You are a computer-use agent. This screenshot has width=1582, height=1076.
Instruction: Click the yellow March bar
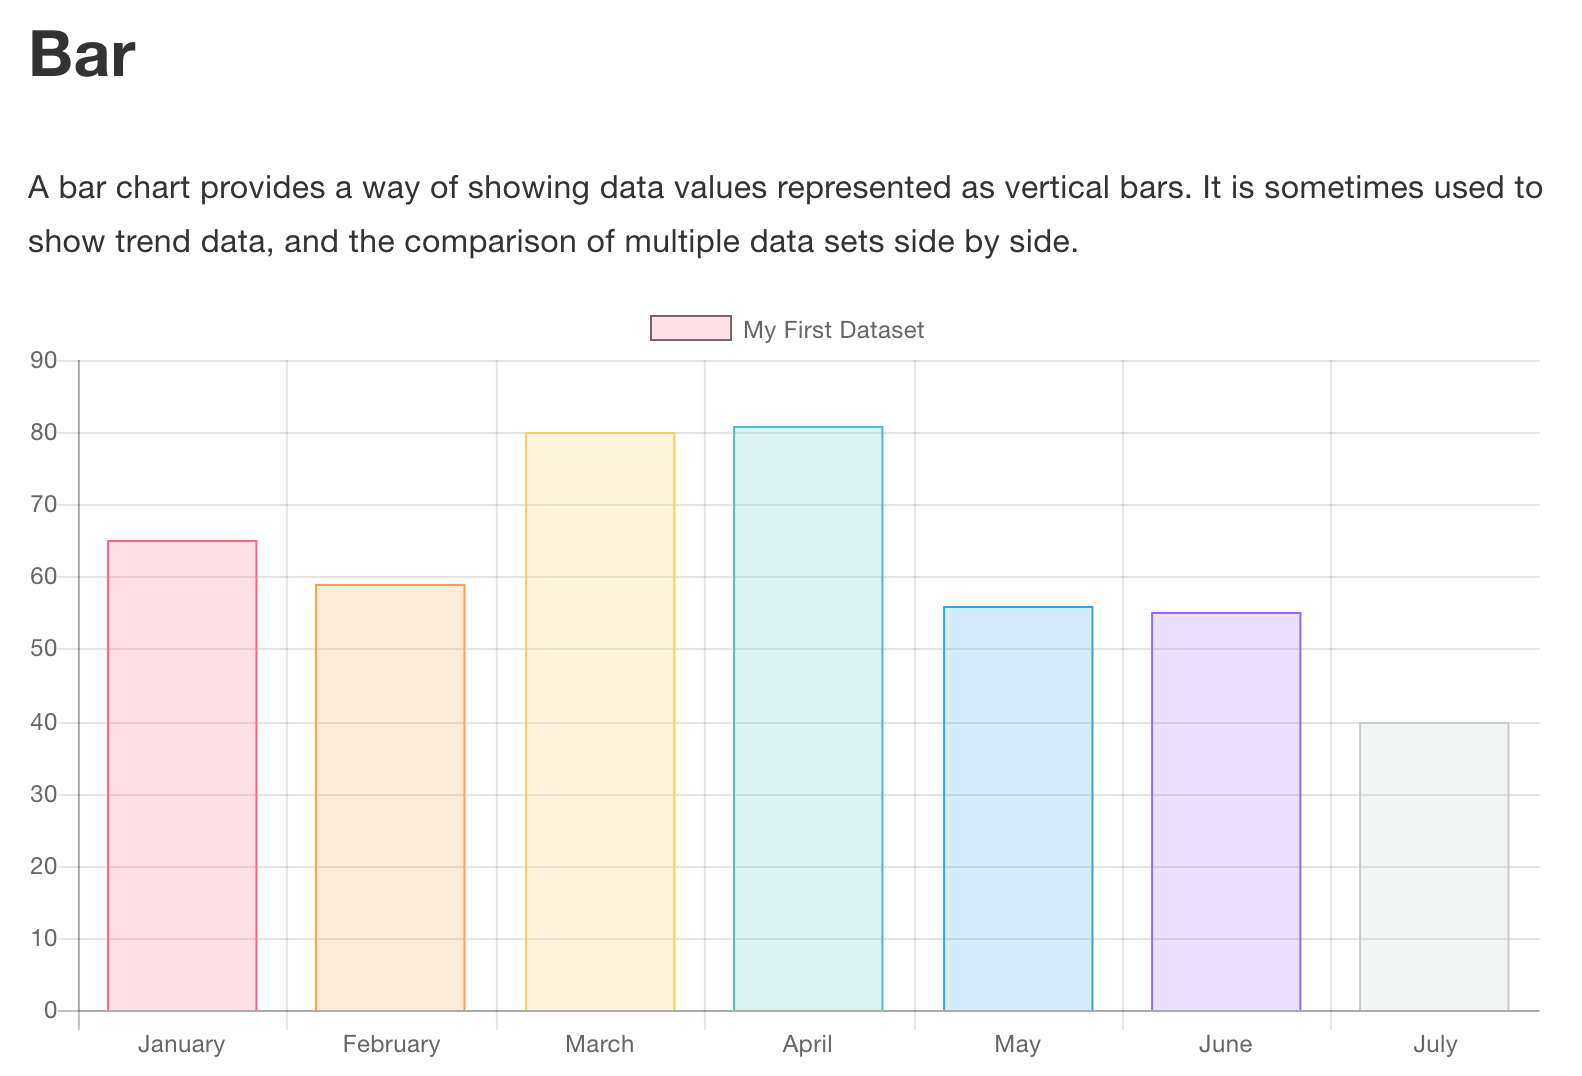[x=600, y=721]
